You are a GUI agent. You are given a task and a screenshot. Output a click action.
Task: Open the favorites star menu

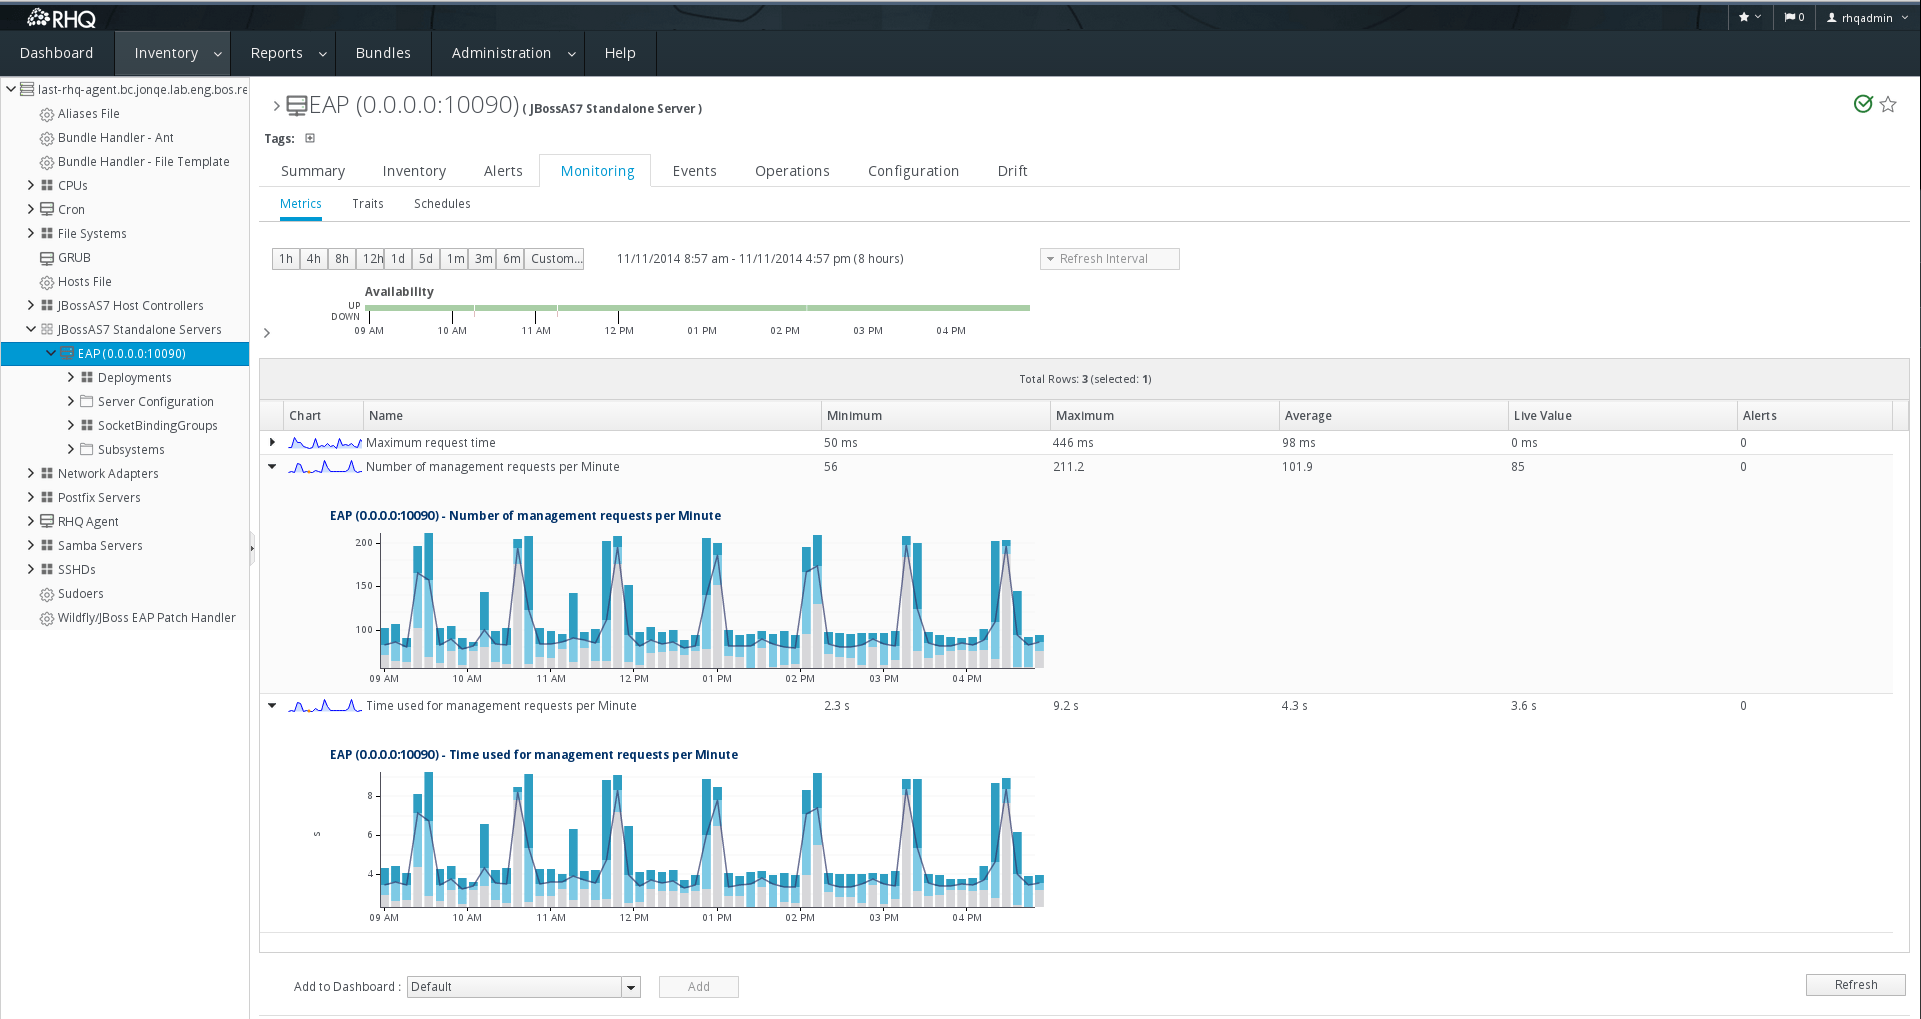pos(1749,16)
